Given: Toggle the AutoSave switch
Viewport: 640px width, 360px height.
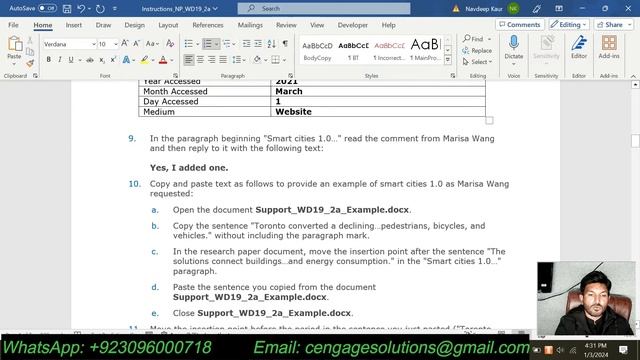Looking at the screenshot, I should point(47,8).
